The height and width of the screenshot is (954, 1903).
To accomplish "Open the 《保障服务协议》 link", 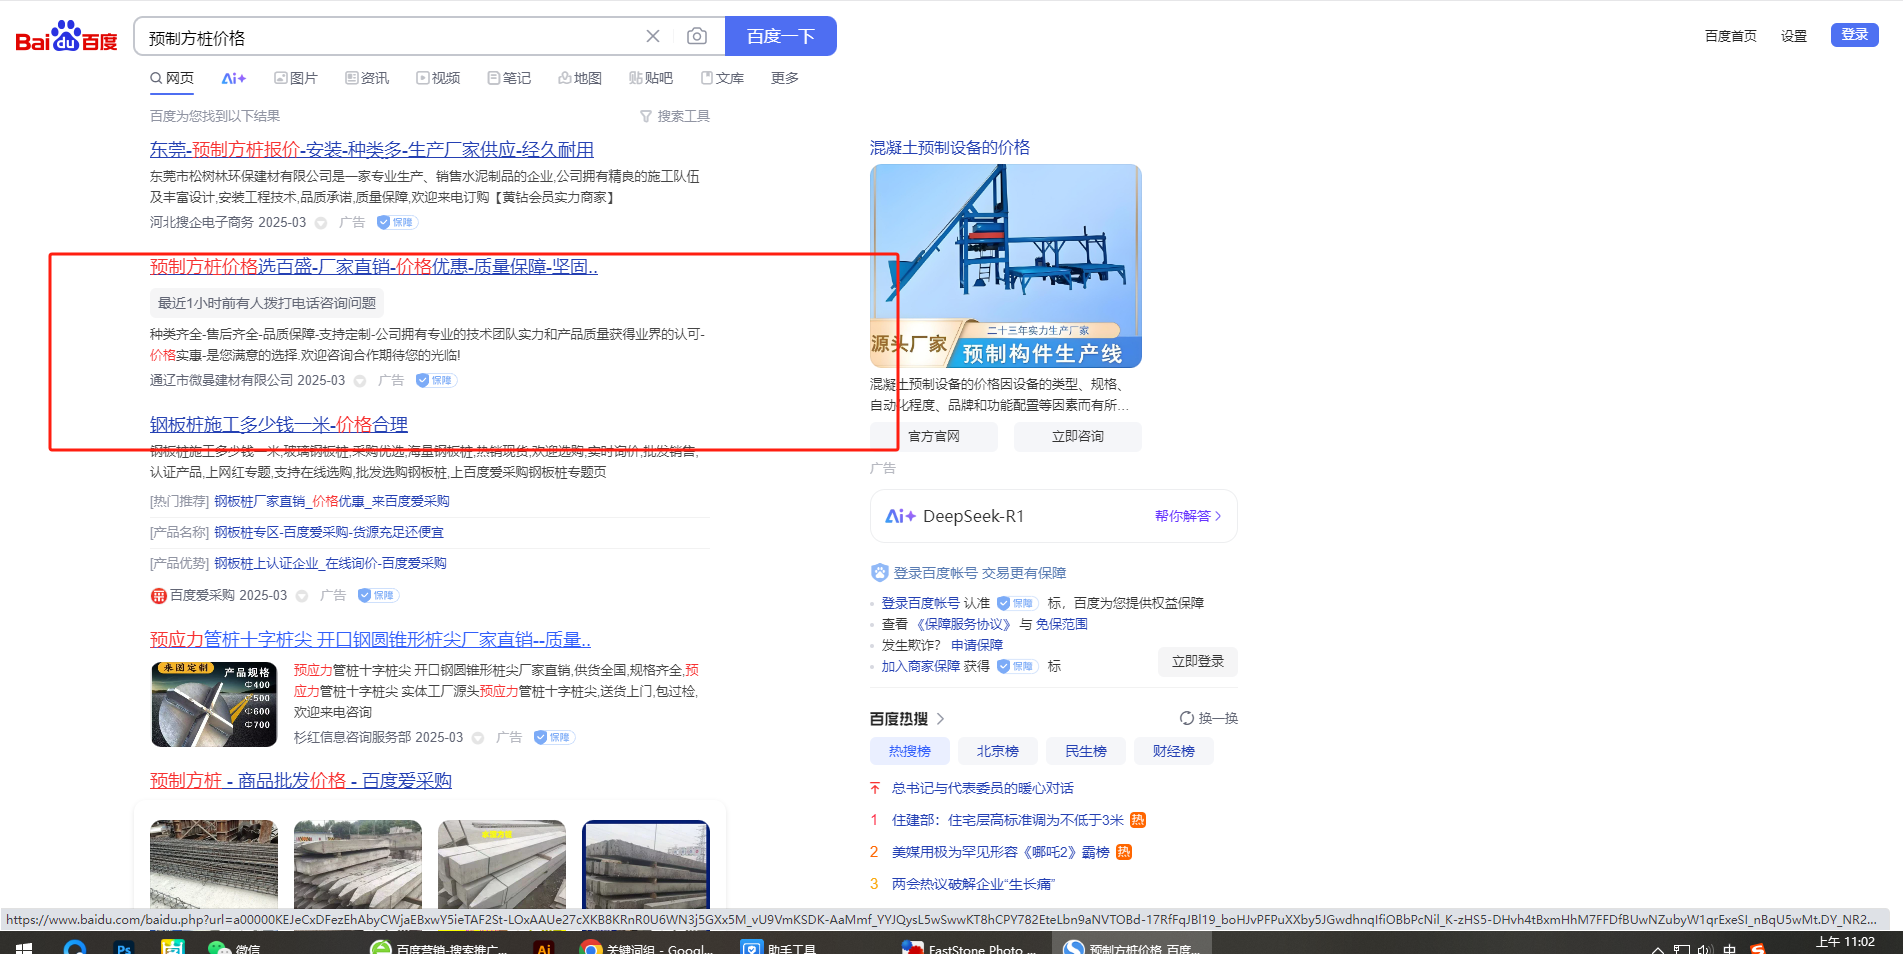I will click(963, 624).
